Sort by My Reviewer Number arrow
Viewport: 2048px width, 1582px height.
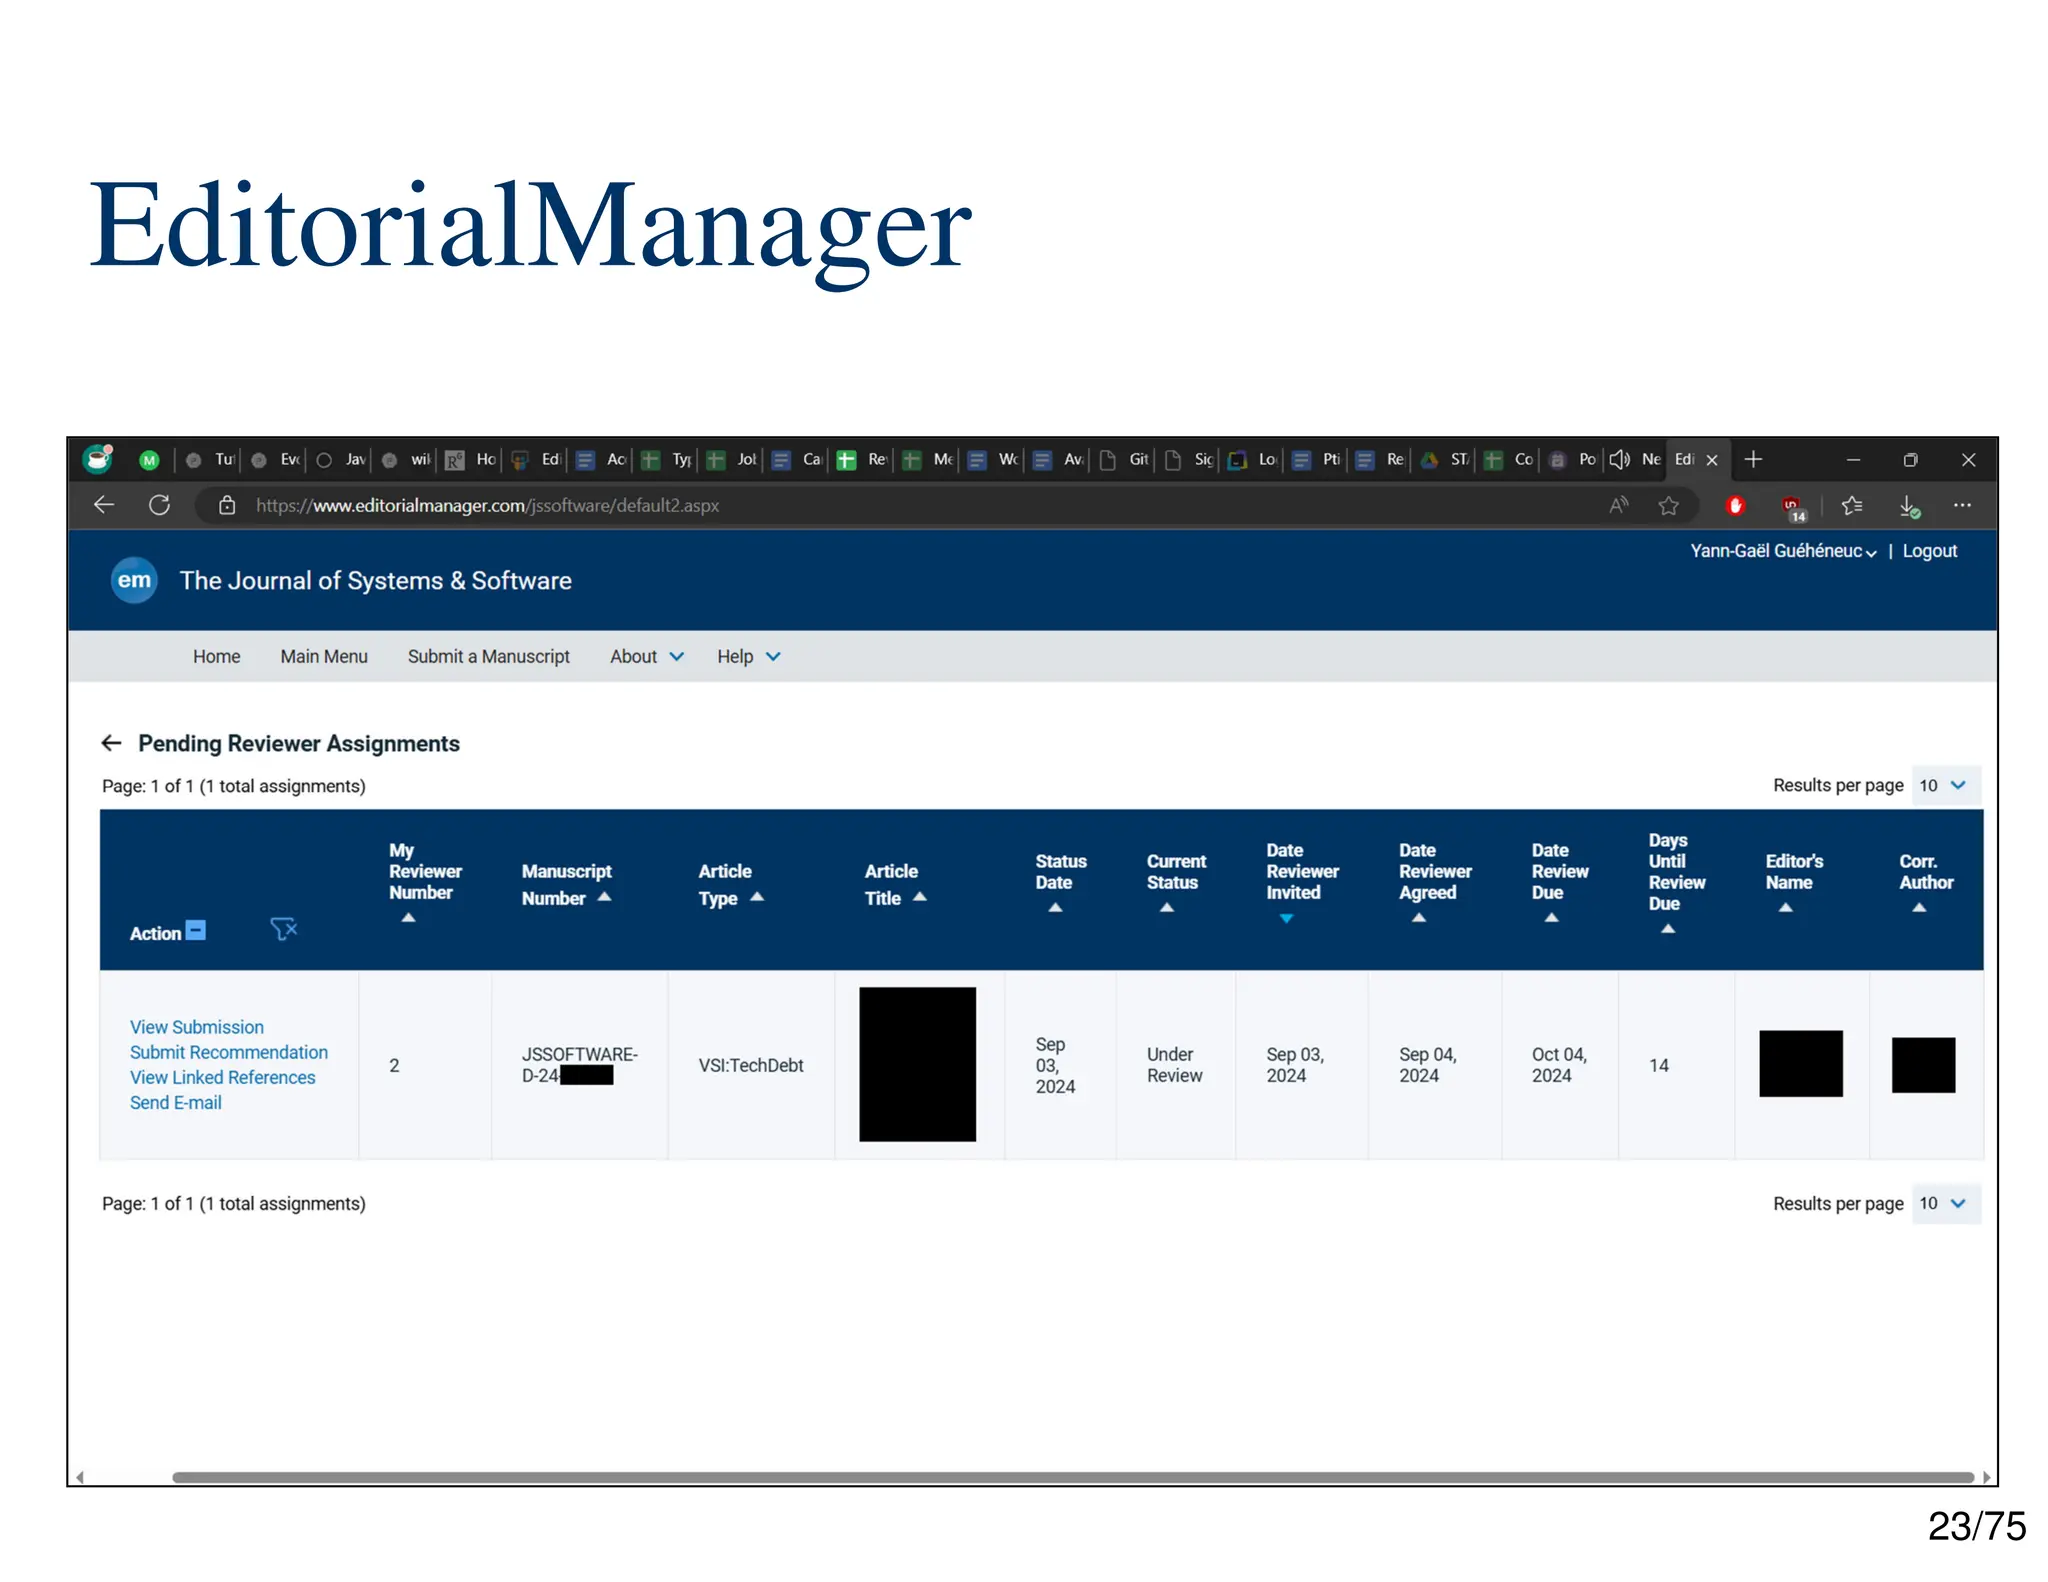pos(408,917)
